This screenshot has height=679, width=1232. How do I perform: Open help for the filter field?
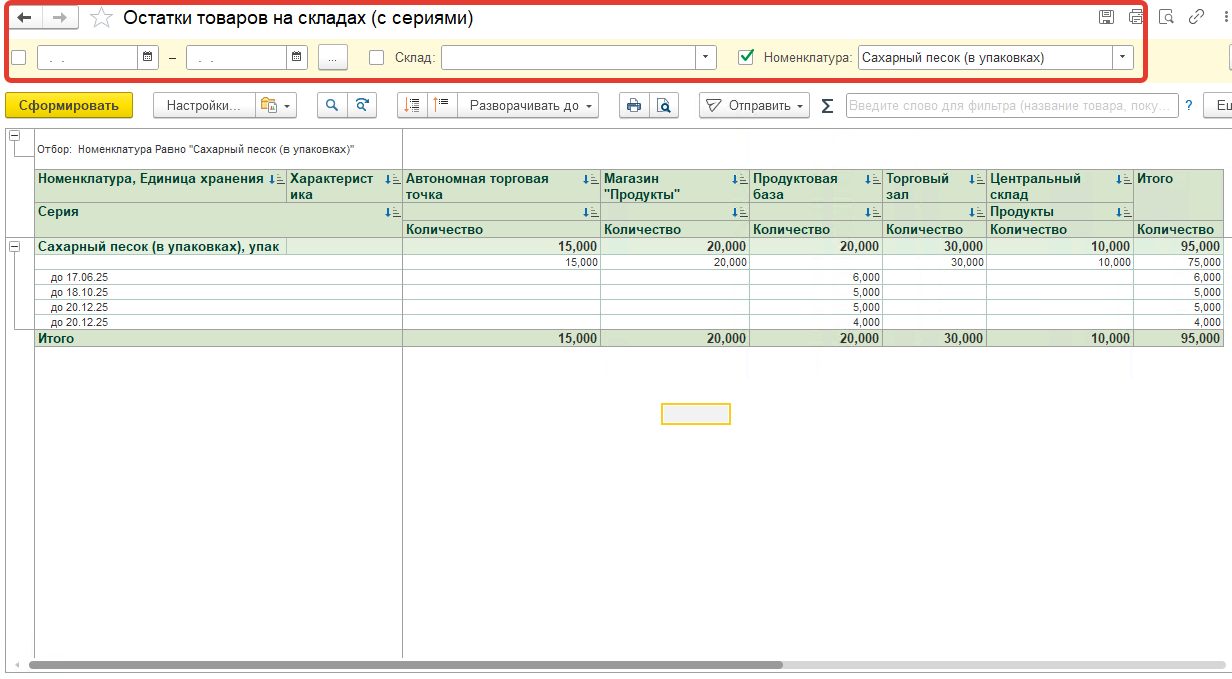1189,105
